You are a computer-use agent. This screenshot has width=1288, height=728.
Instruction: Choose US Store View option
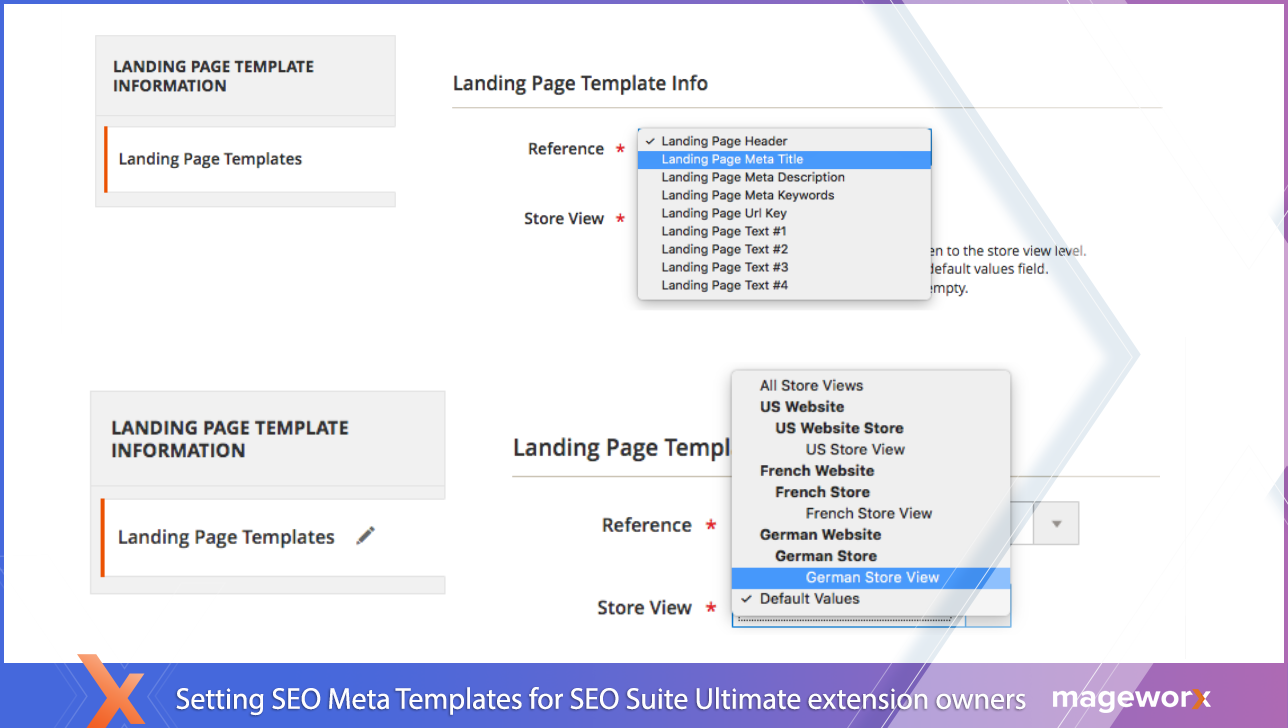click(855, 449)
